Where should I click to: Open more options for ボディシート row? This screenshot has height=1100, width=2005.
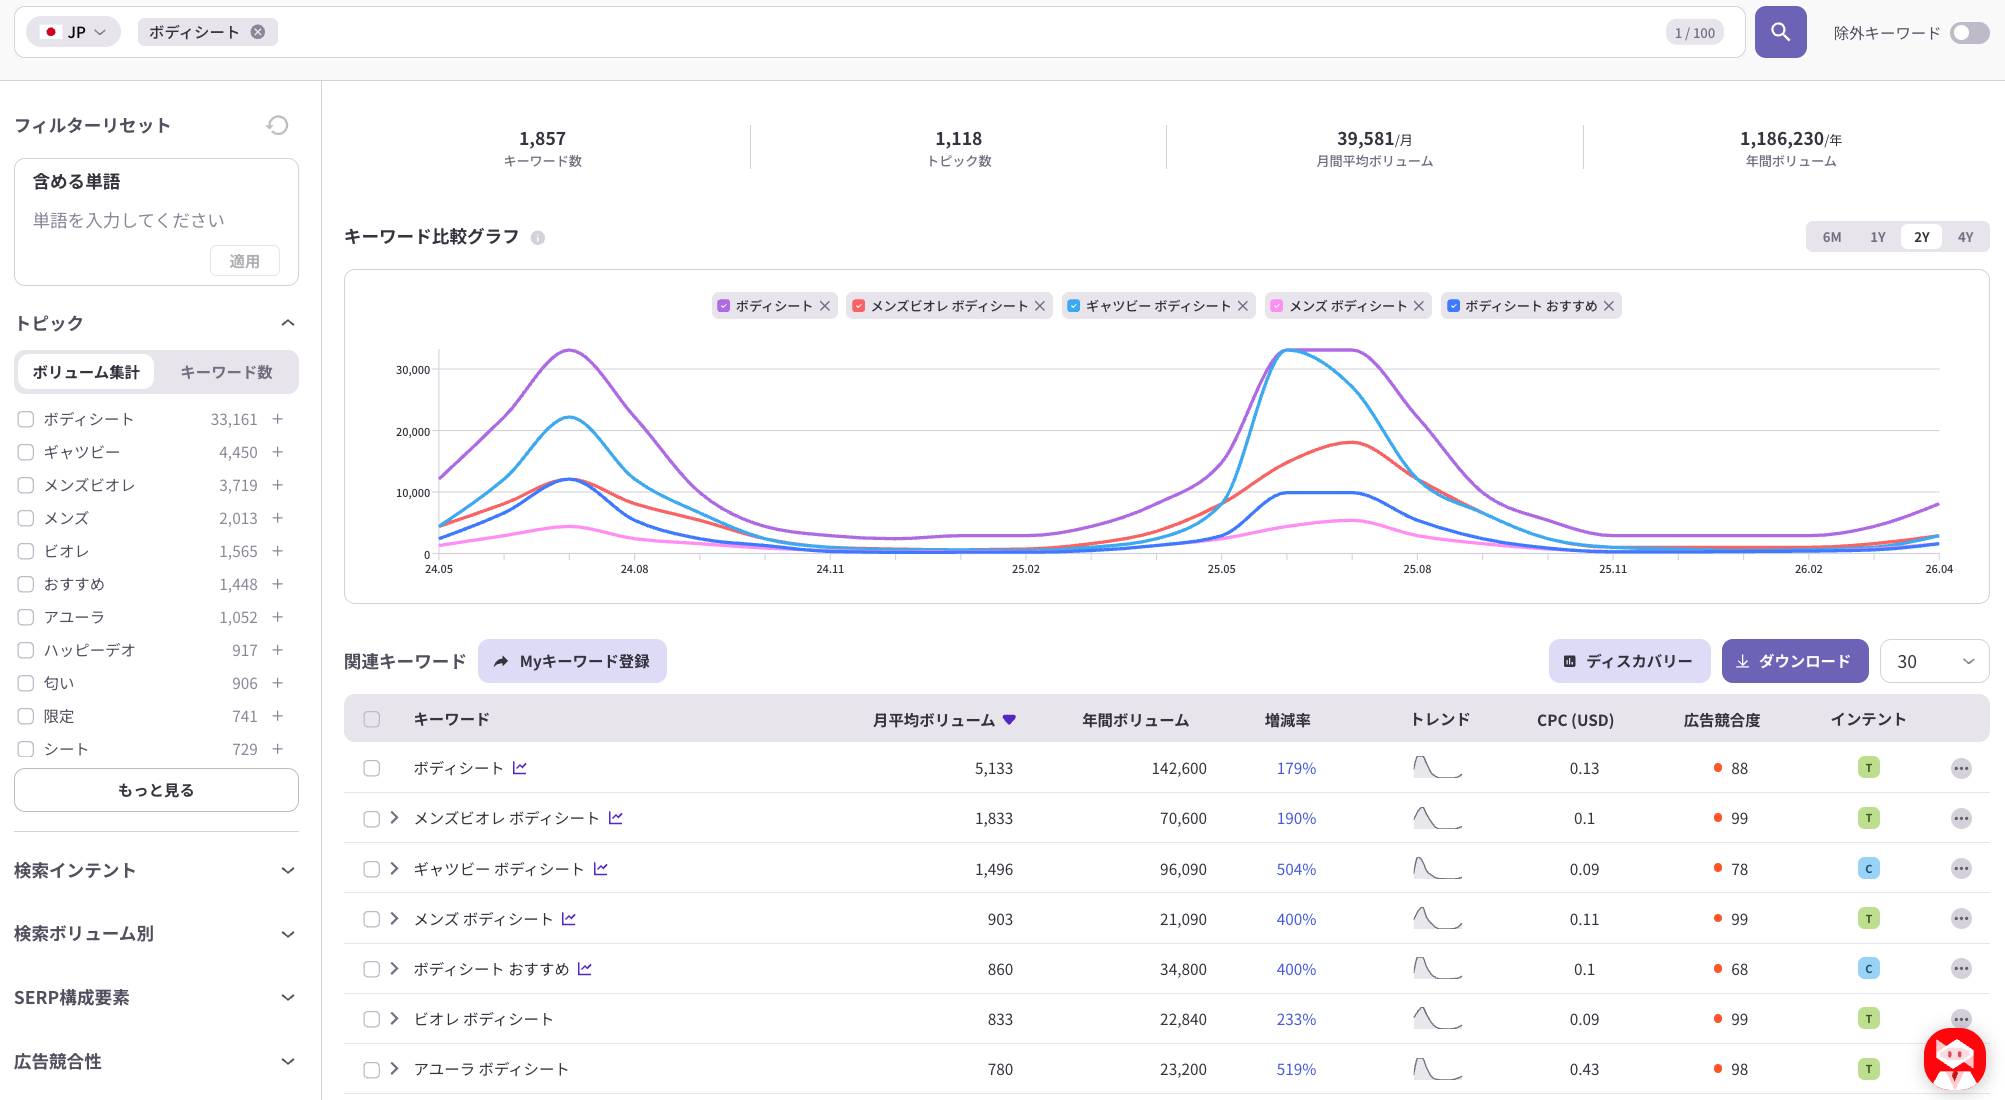[x=1961, y=768]
